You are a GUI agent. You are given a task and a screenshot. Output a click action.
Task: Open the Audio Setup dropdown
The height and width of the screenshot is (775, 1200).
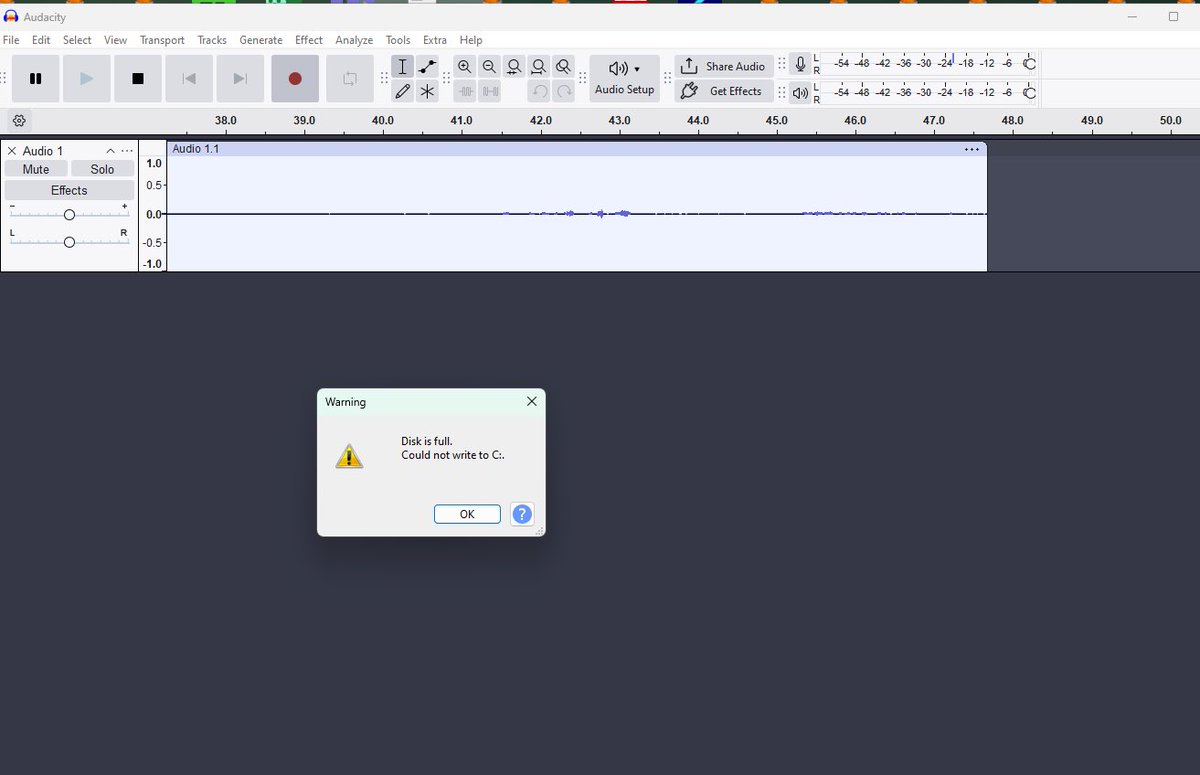(625, 78)
